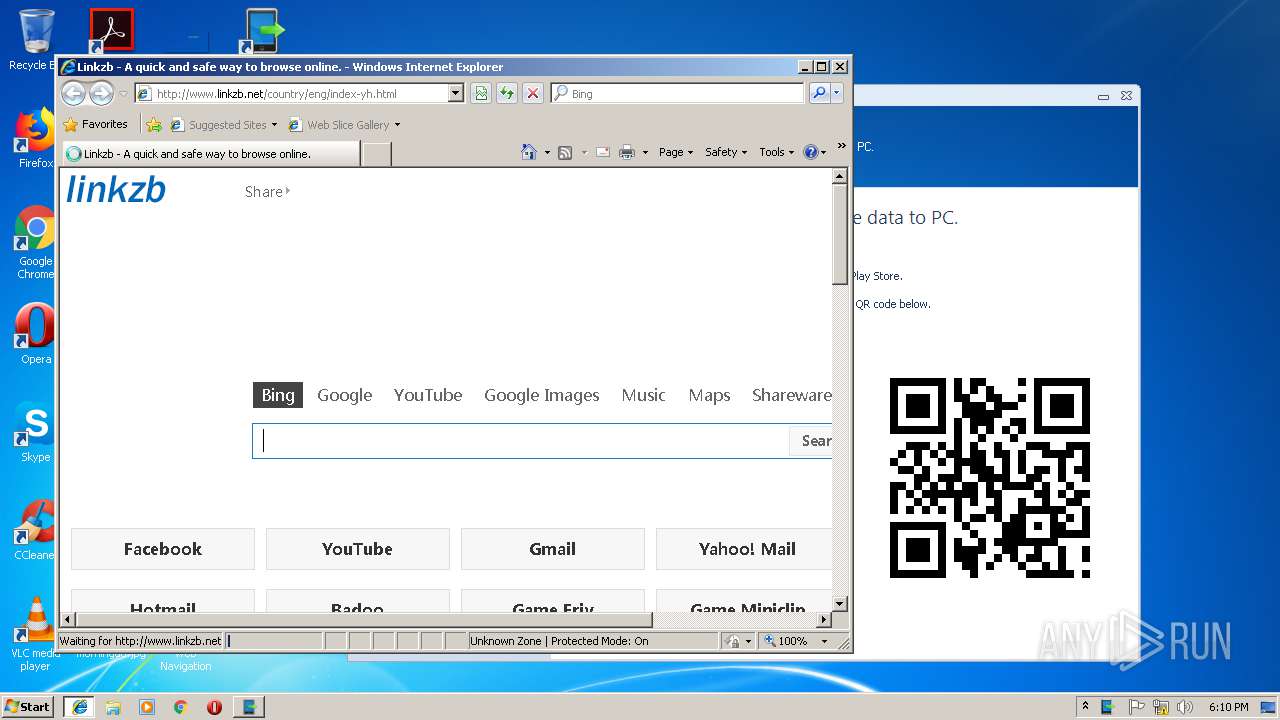Viewport: 1280px width, 720px height.
Task: Expand the Home button dropdown arrow
Action: coord(547,152)
